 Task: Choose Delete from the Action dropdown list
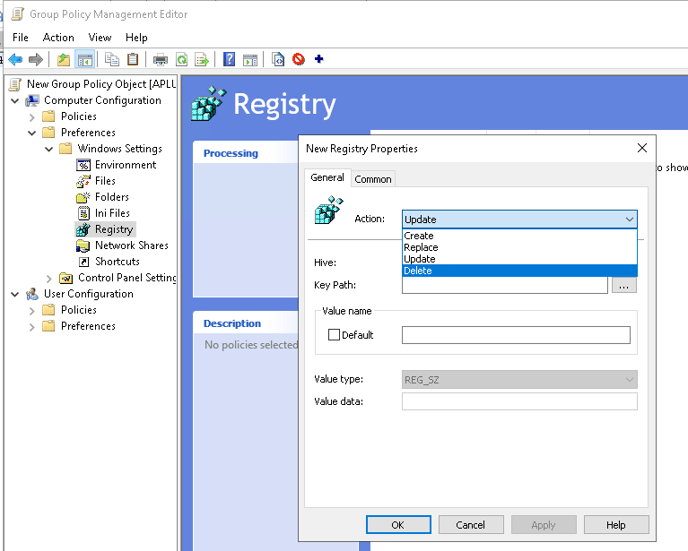(418, 271)
